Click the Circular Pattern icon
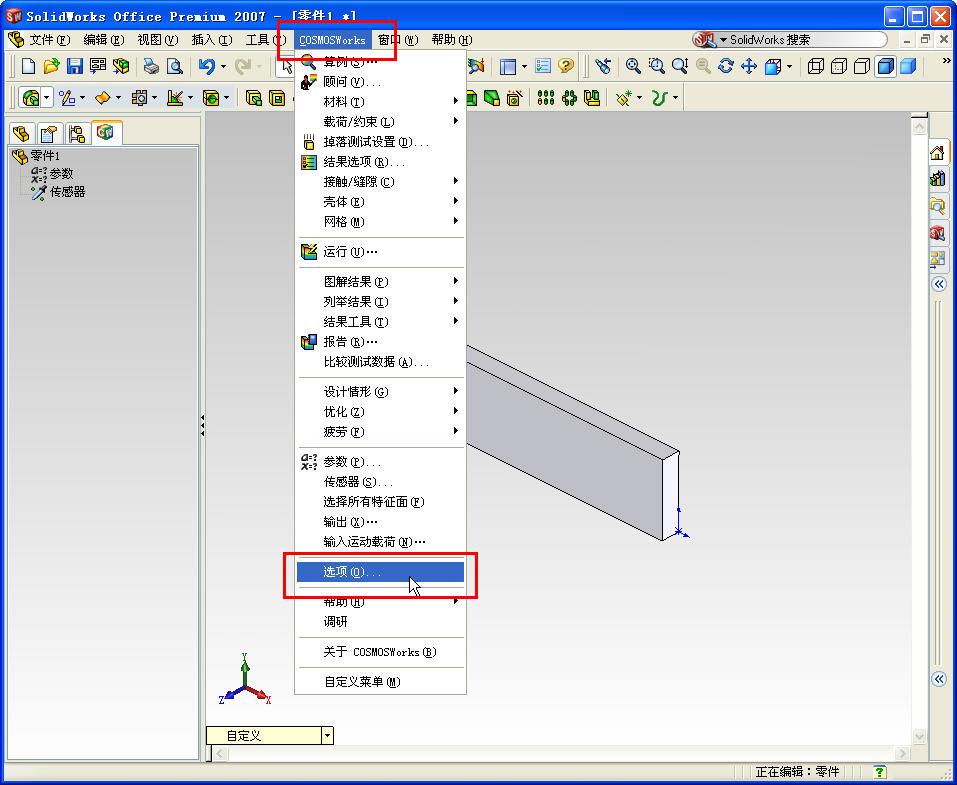 point(569,98)
